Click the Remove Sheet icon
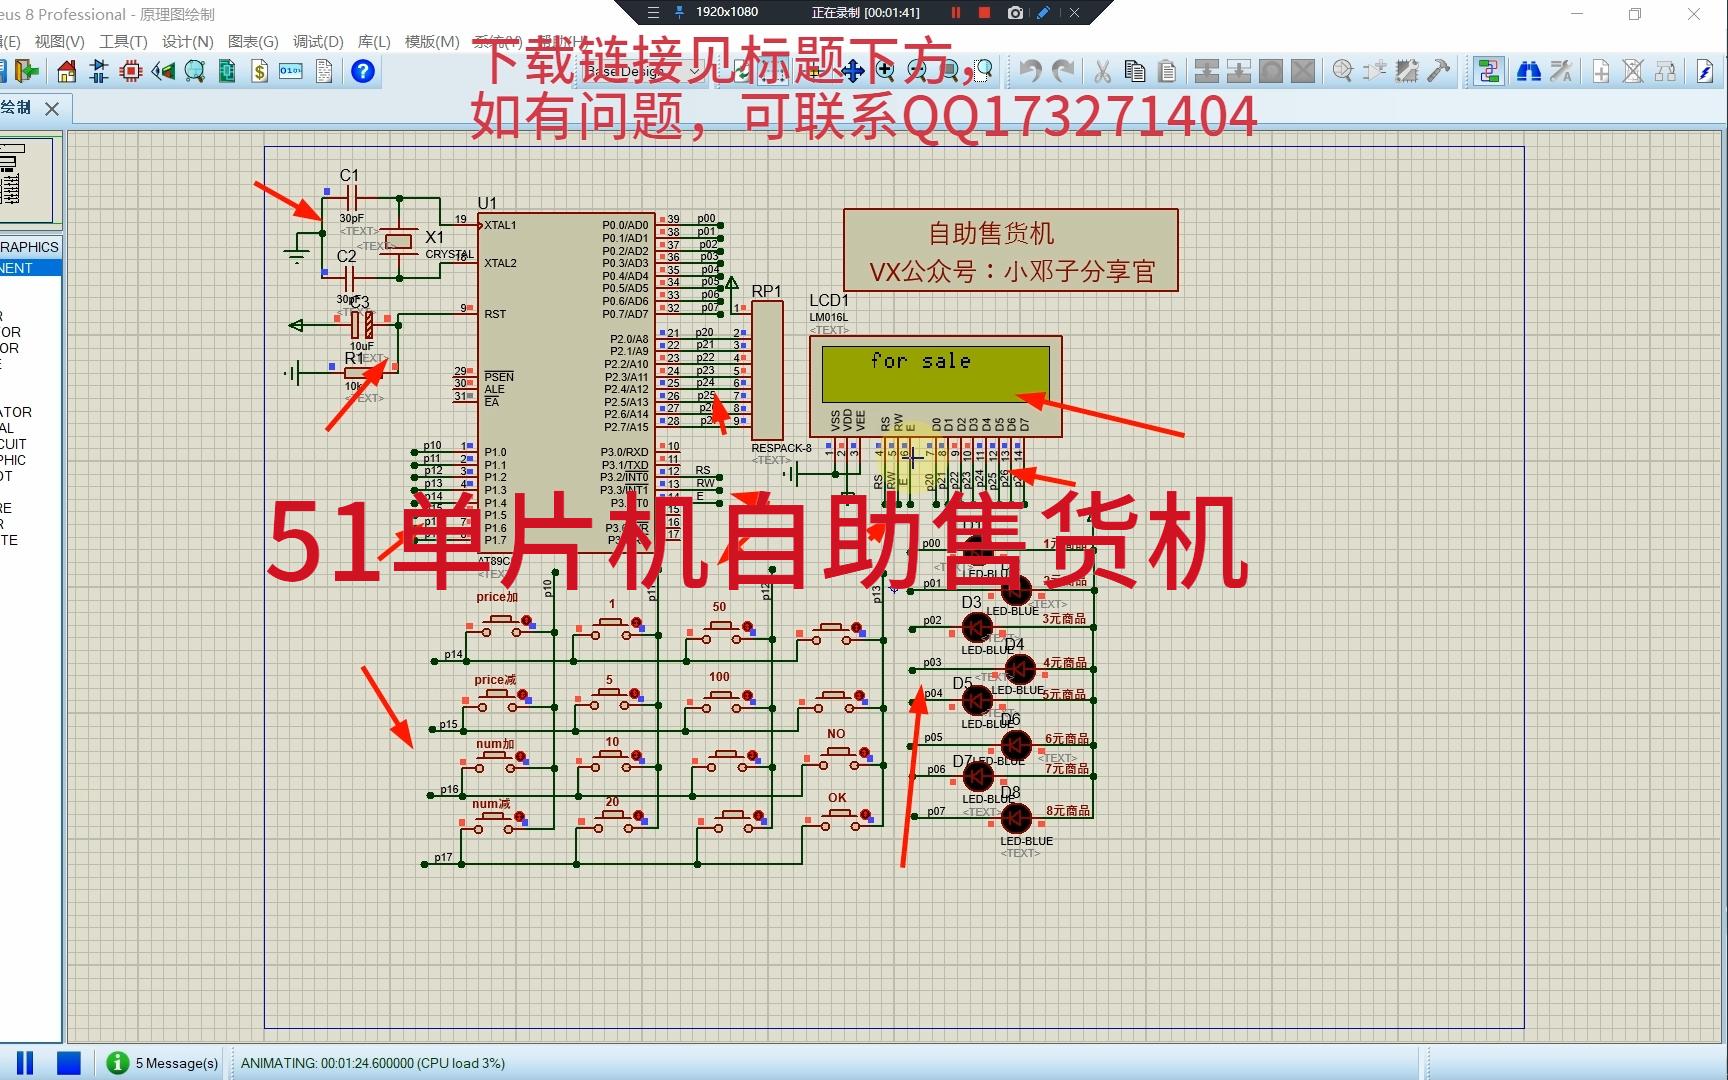The image size is (1728, 1080). coord(1633,71)
